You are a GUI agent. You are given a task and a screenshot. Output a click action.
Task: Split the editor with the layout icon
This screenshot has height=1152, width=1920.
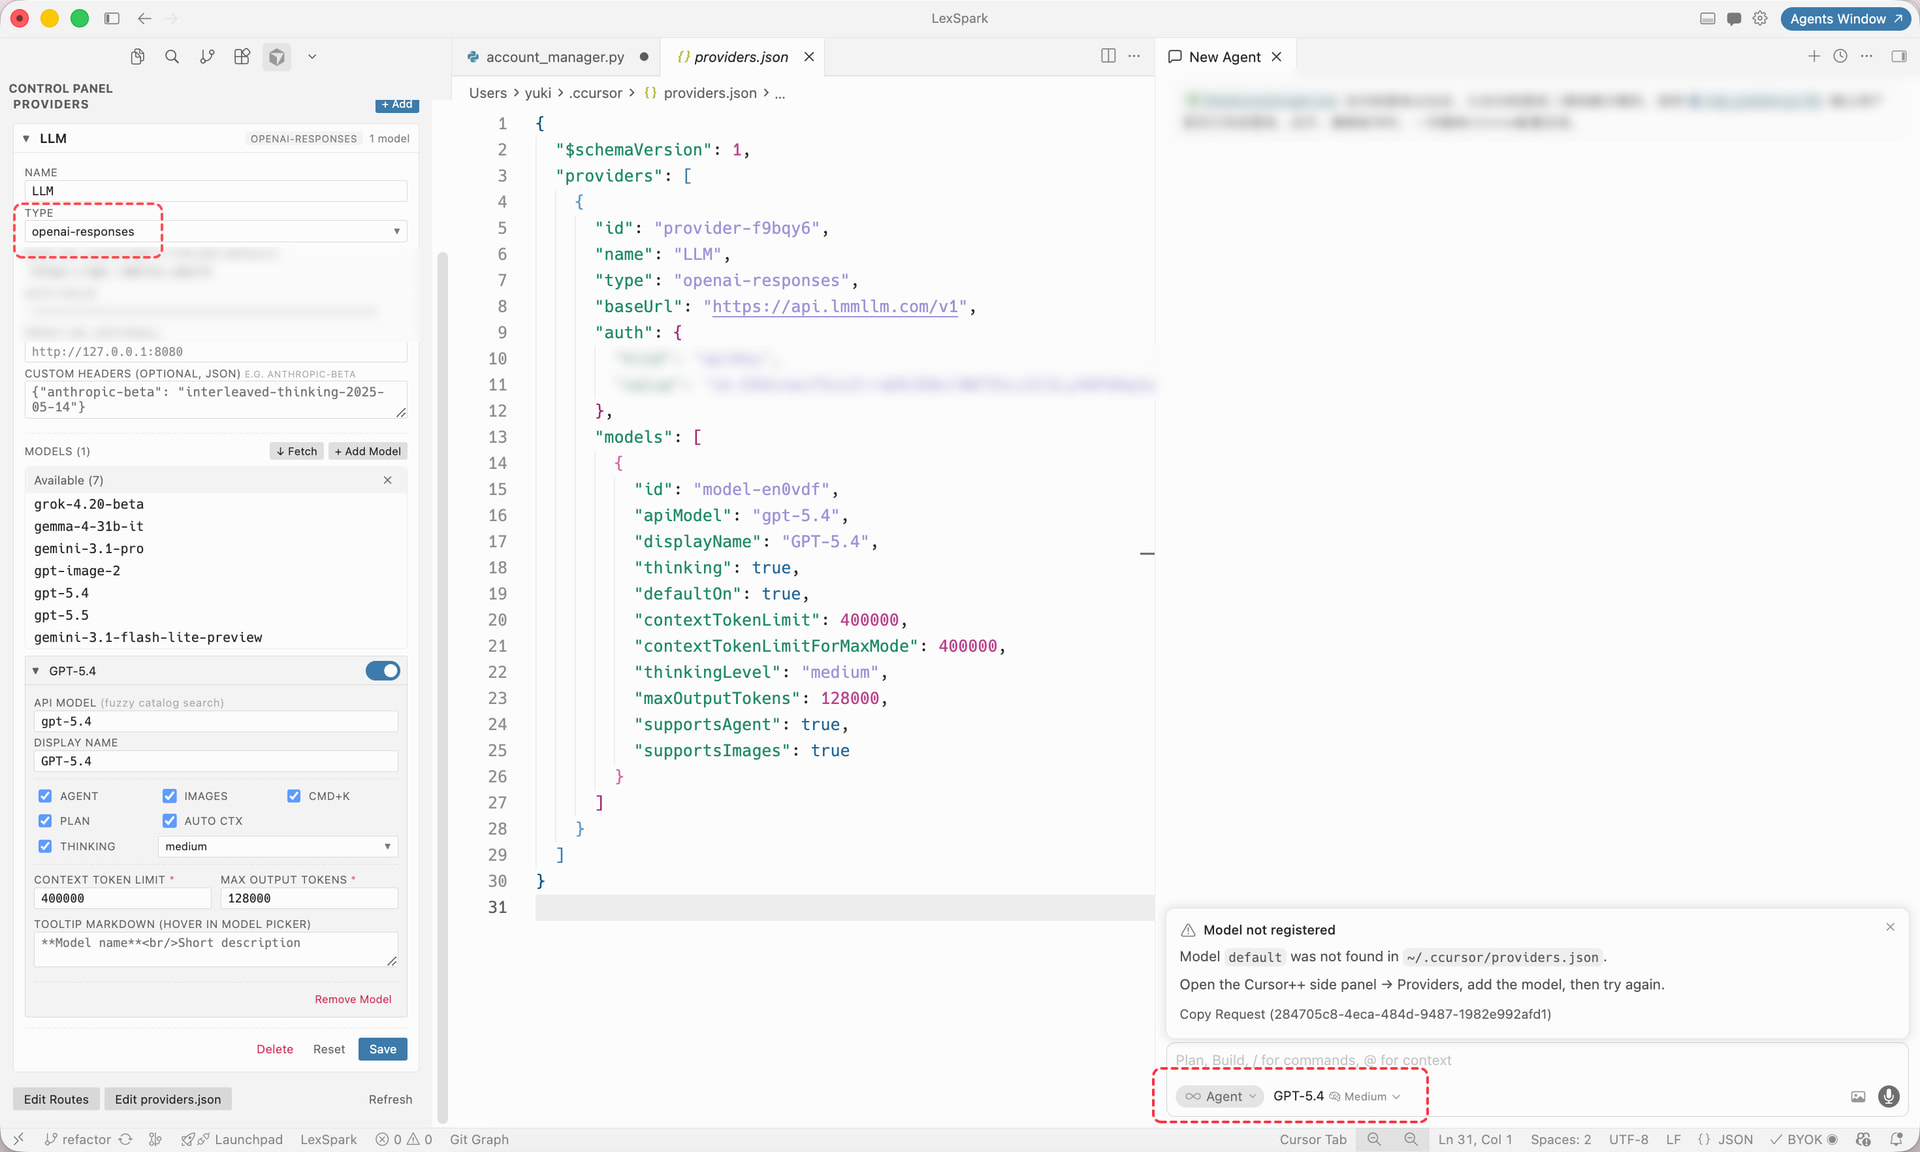1108,56
